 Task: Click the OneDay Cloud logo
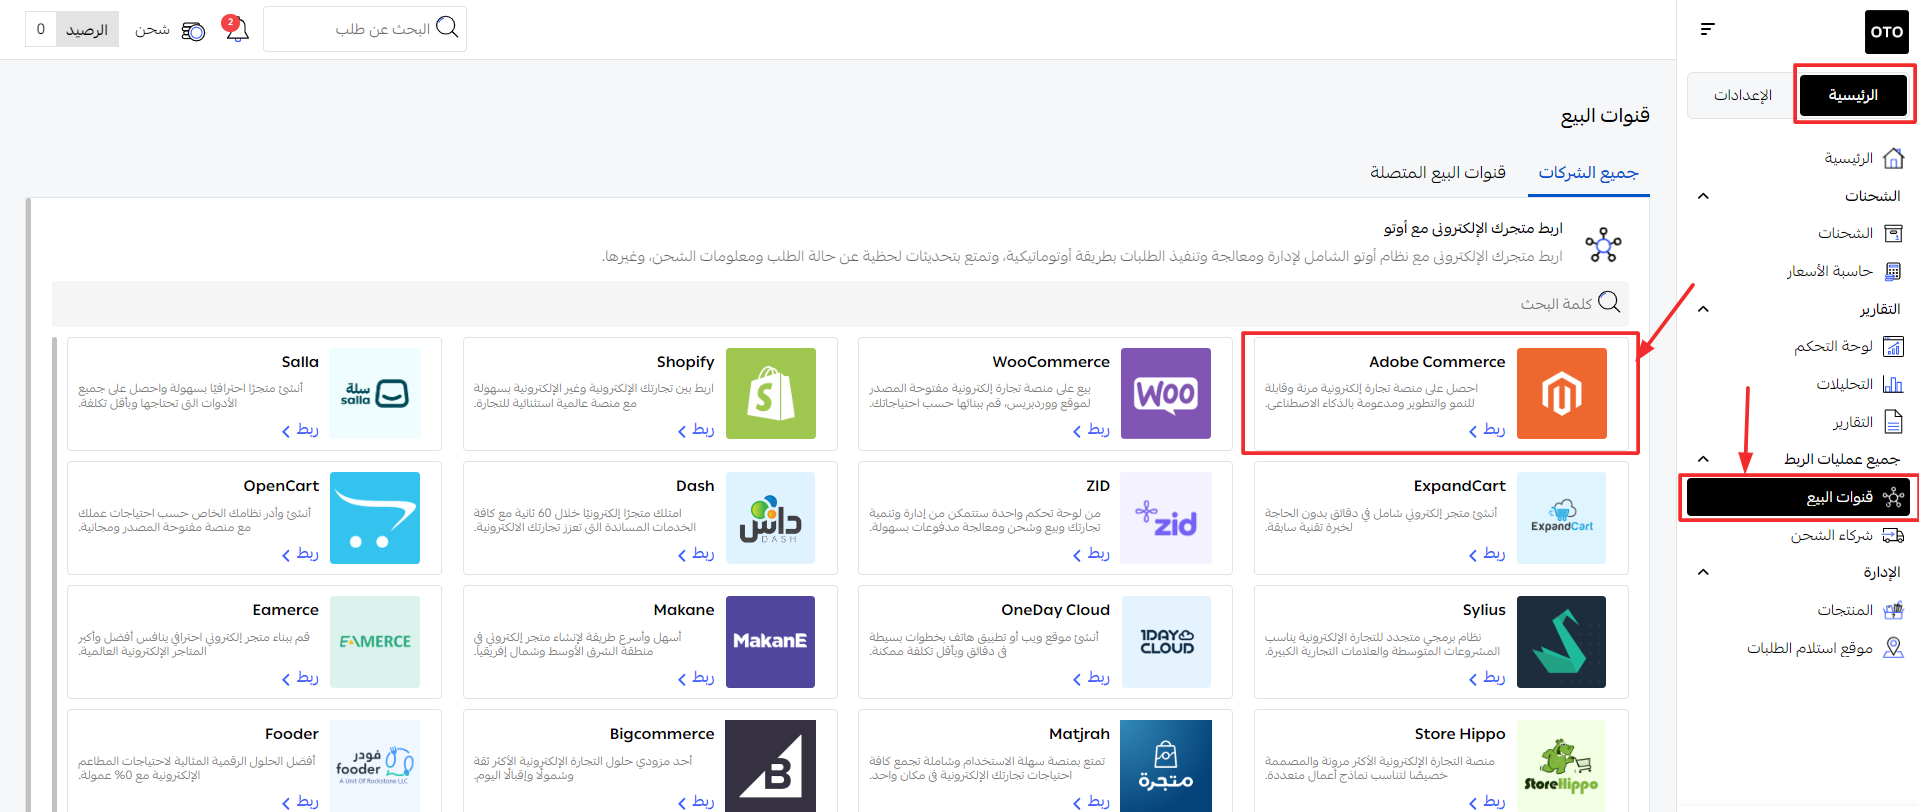point(1166,641)
